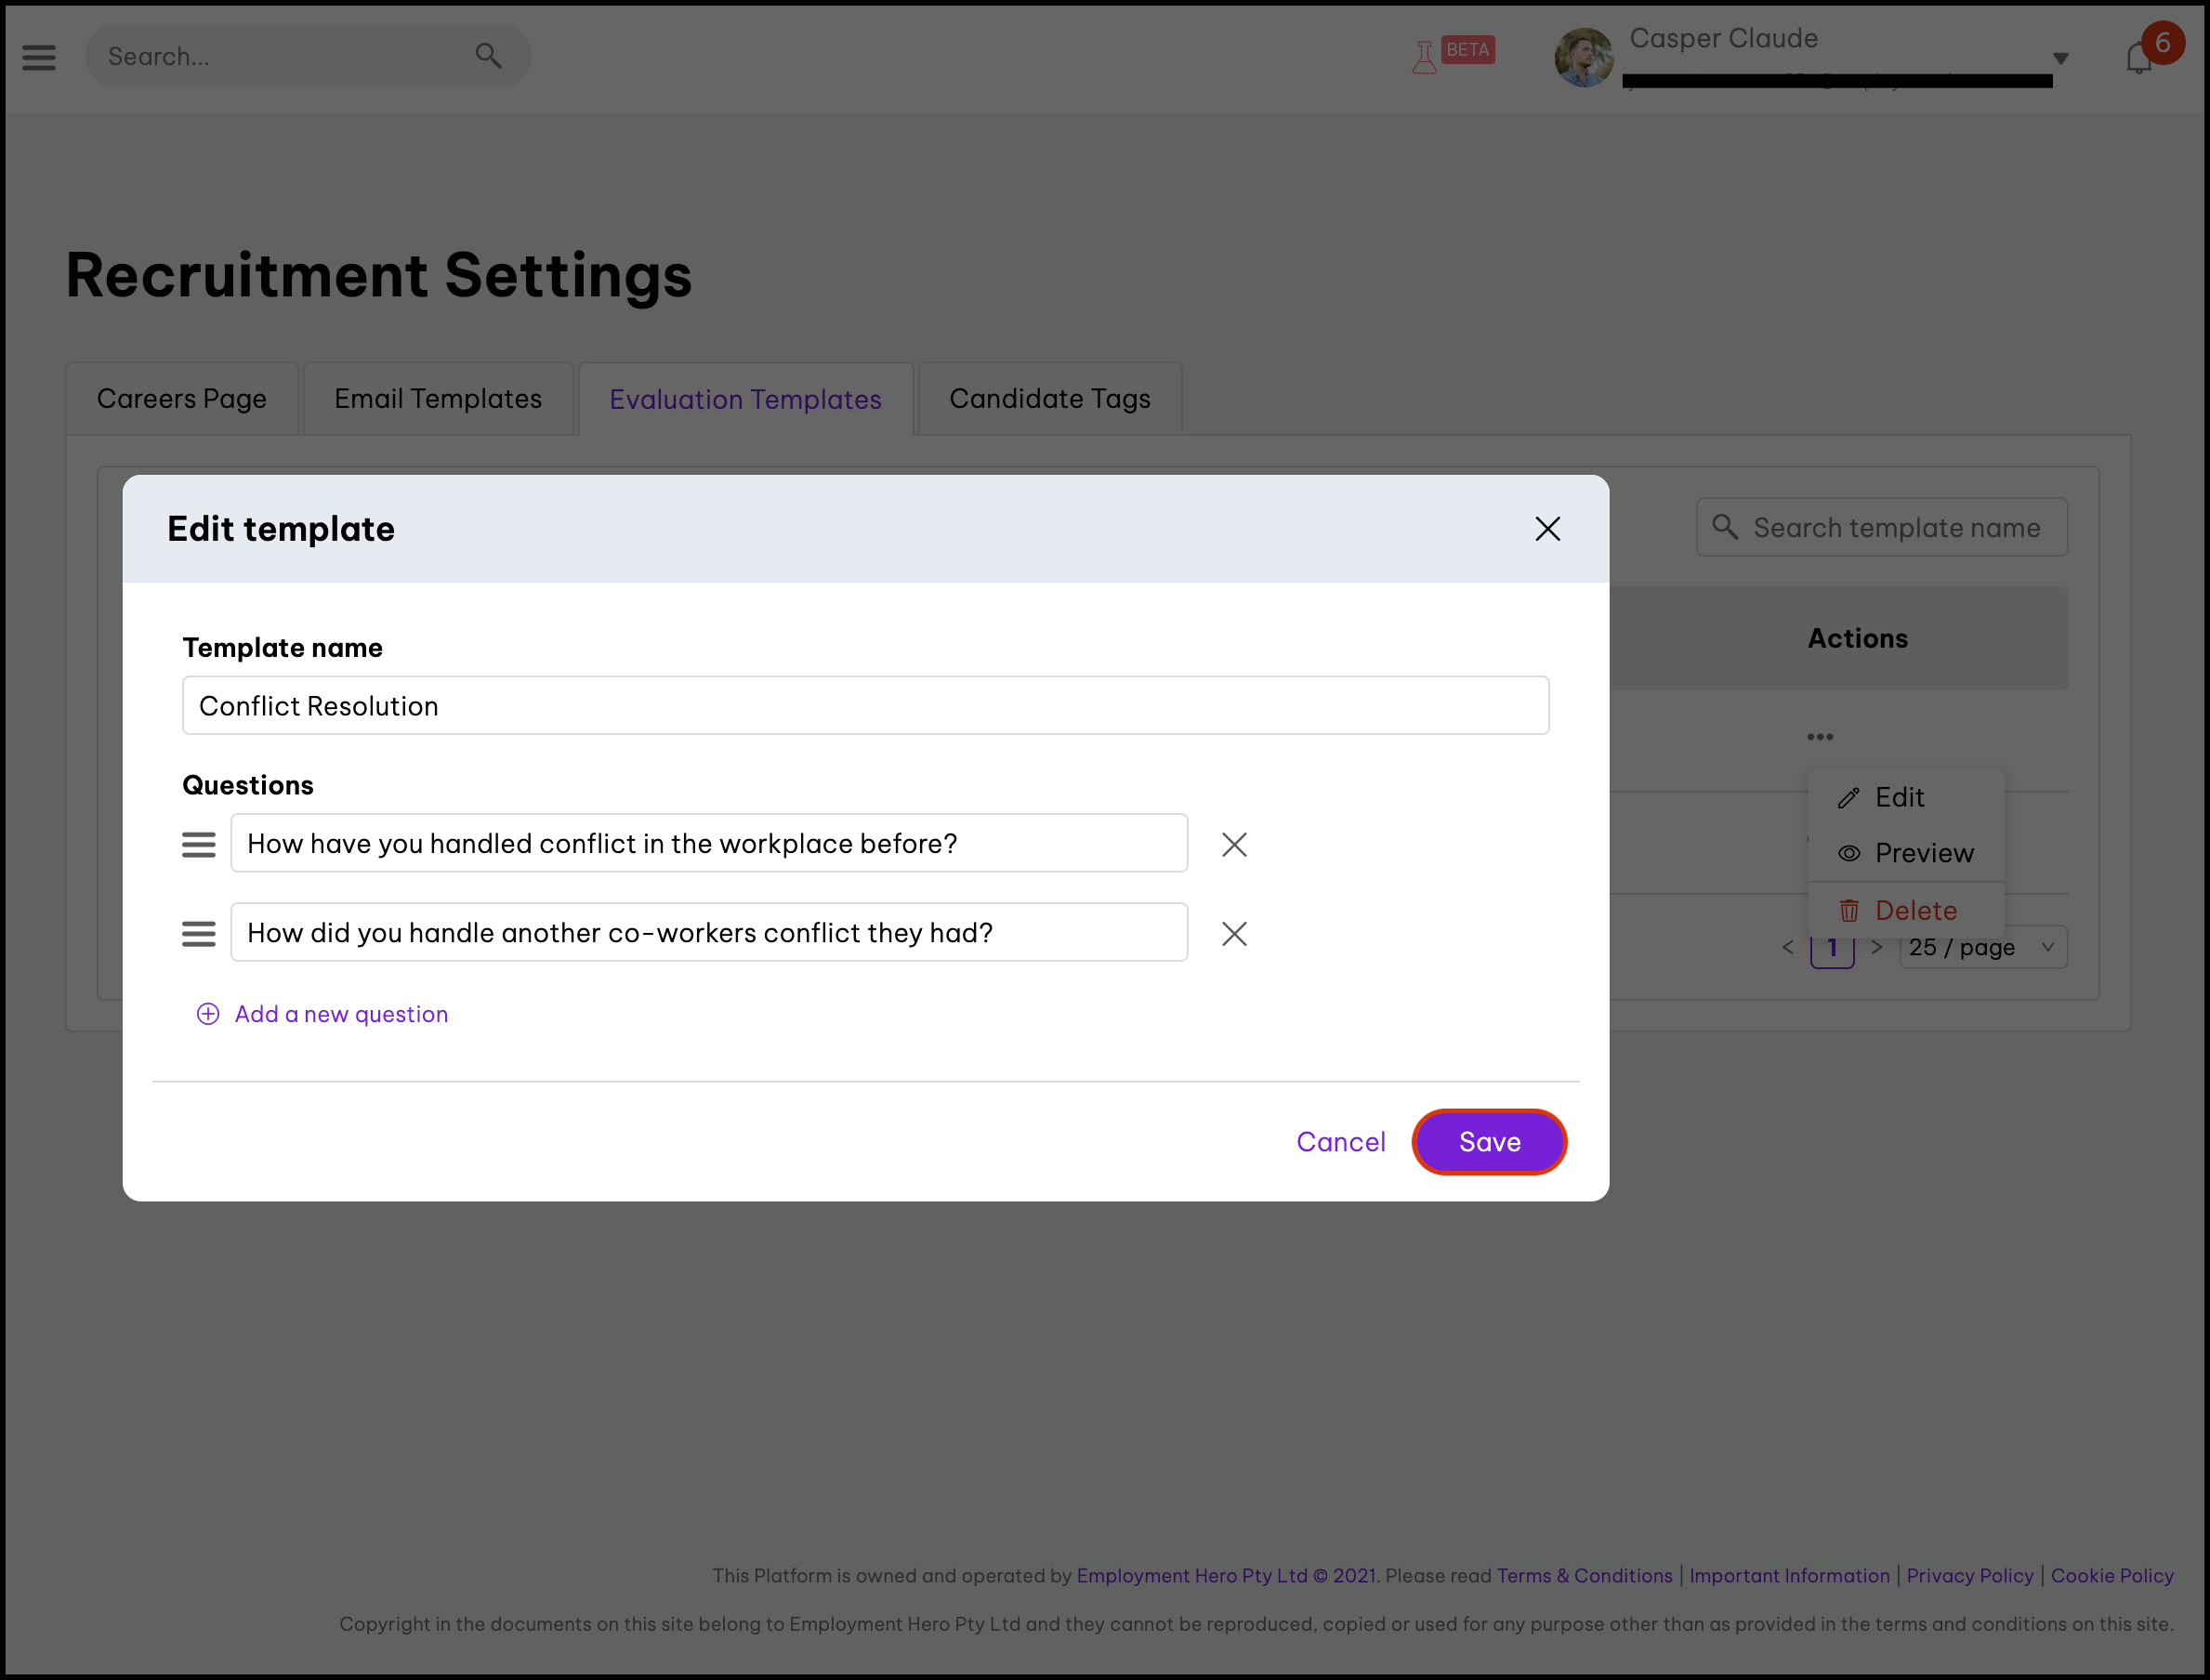This screenshot has height=1680, width=2210.
Task: Grab drag handle of second question
Action: pyautogui.click(x=198, y=934)
